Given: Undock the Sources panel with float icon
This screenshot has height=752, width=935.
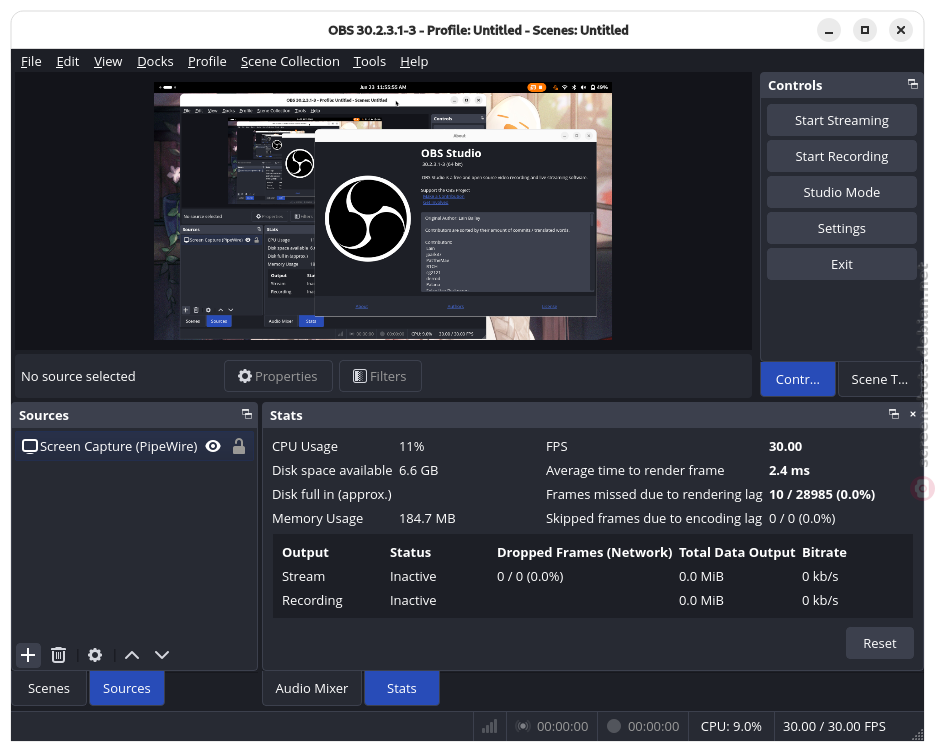Looking at the screenshot, I should (246, 414).
